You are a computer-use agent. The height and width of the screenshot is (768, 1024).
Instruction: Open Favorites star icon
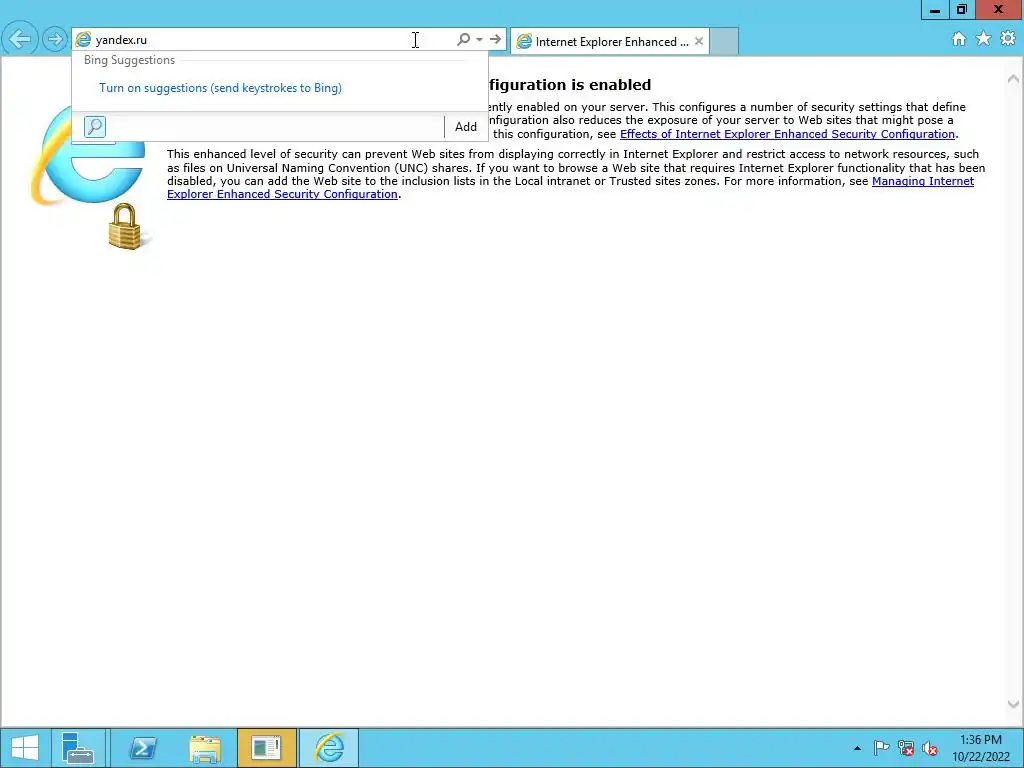tap(984, 39)
